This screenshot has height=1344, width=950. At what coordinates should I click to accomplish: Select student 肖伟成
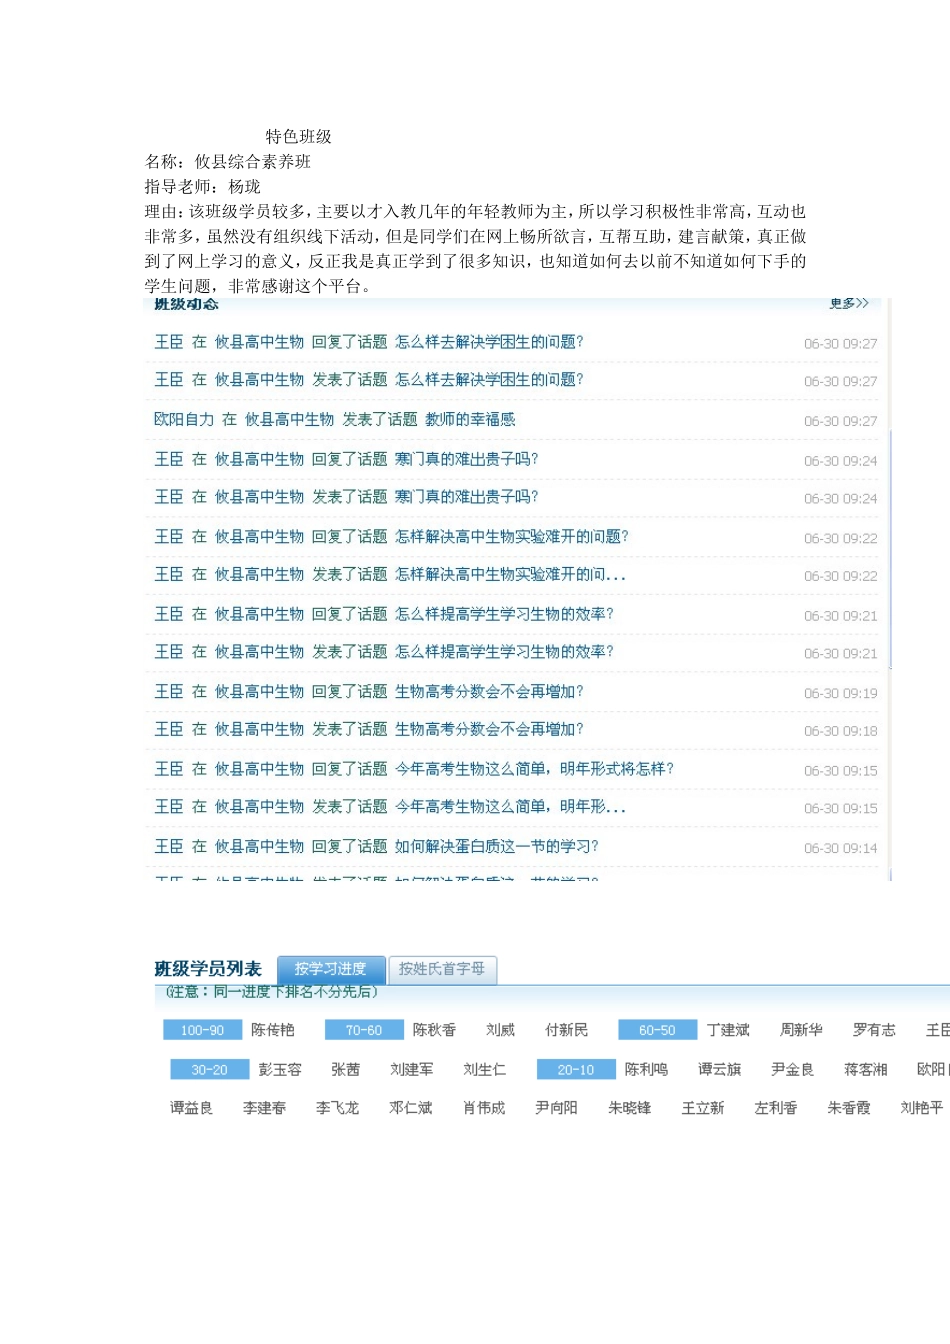coord(484,1108)
